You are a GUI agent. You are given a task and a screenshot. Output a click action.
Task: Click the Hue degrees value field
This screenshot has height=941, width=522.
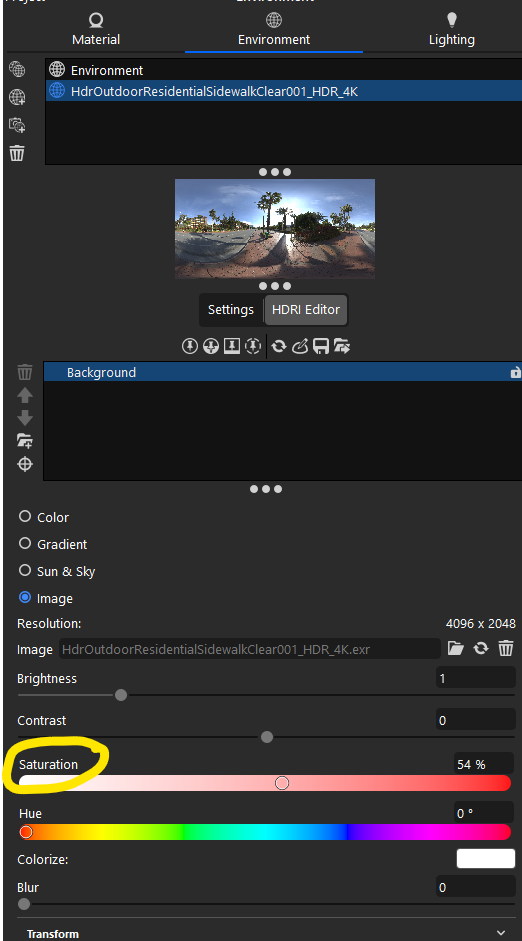click(x=483, y=813)
